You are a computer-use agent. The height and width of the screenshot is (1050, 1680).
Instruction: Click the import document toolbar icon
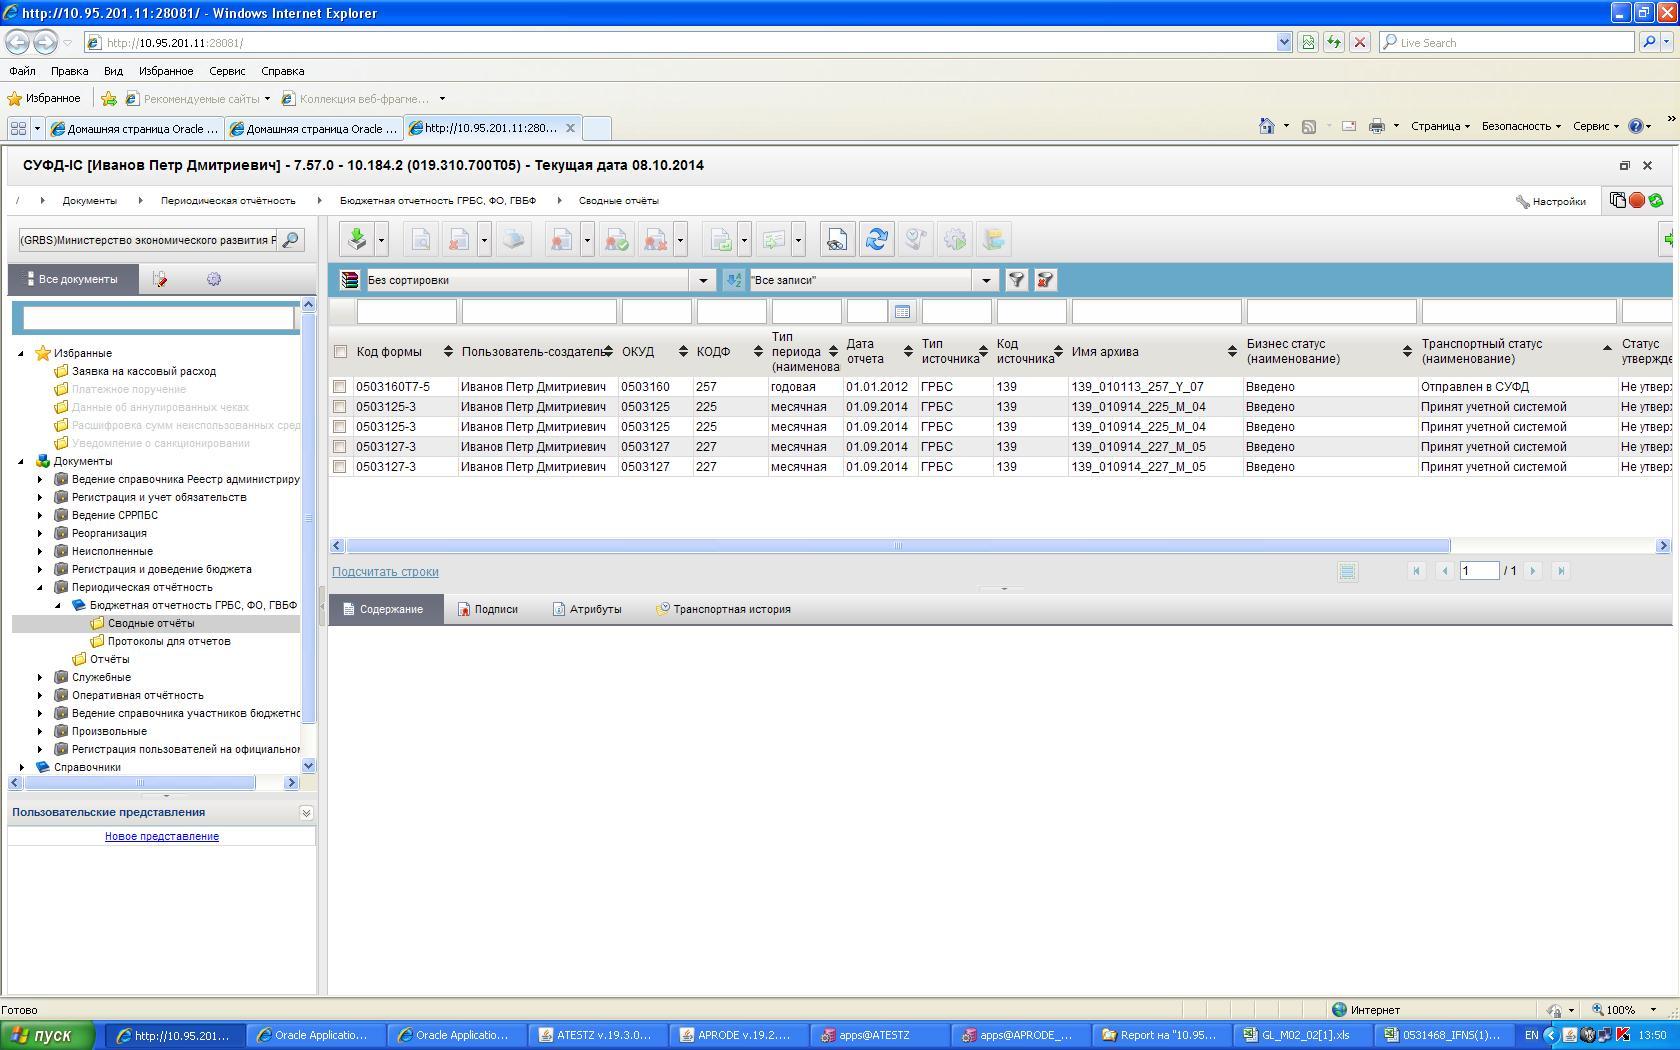(357, 240)
